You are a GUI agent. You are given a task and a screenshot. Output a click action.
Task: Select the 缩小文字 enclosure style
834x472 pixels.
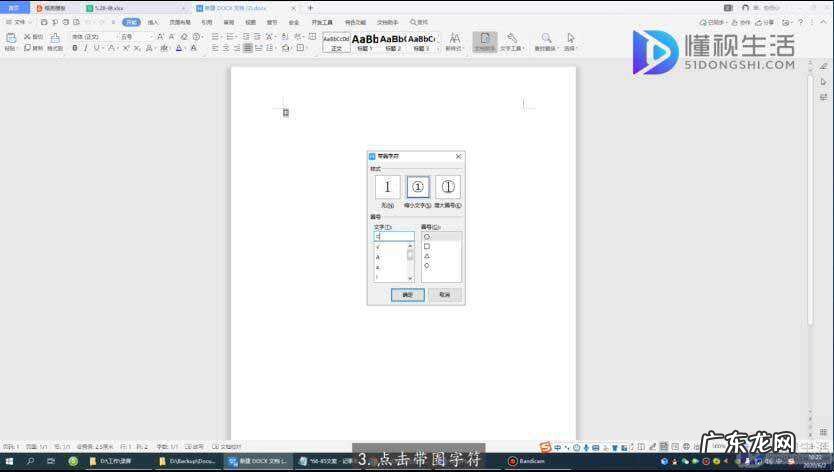click(418, 187)
